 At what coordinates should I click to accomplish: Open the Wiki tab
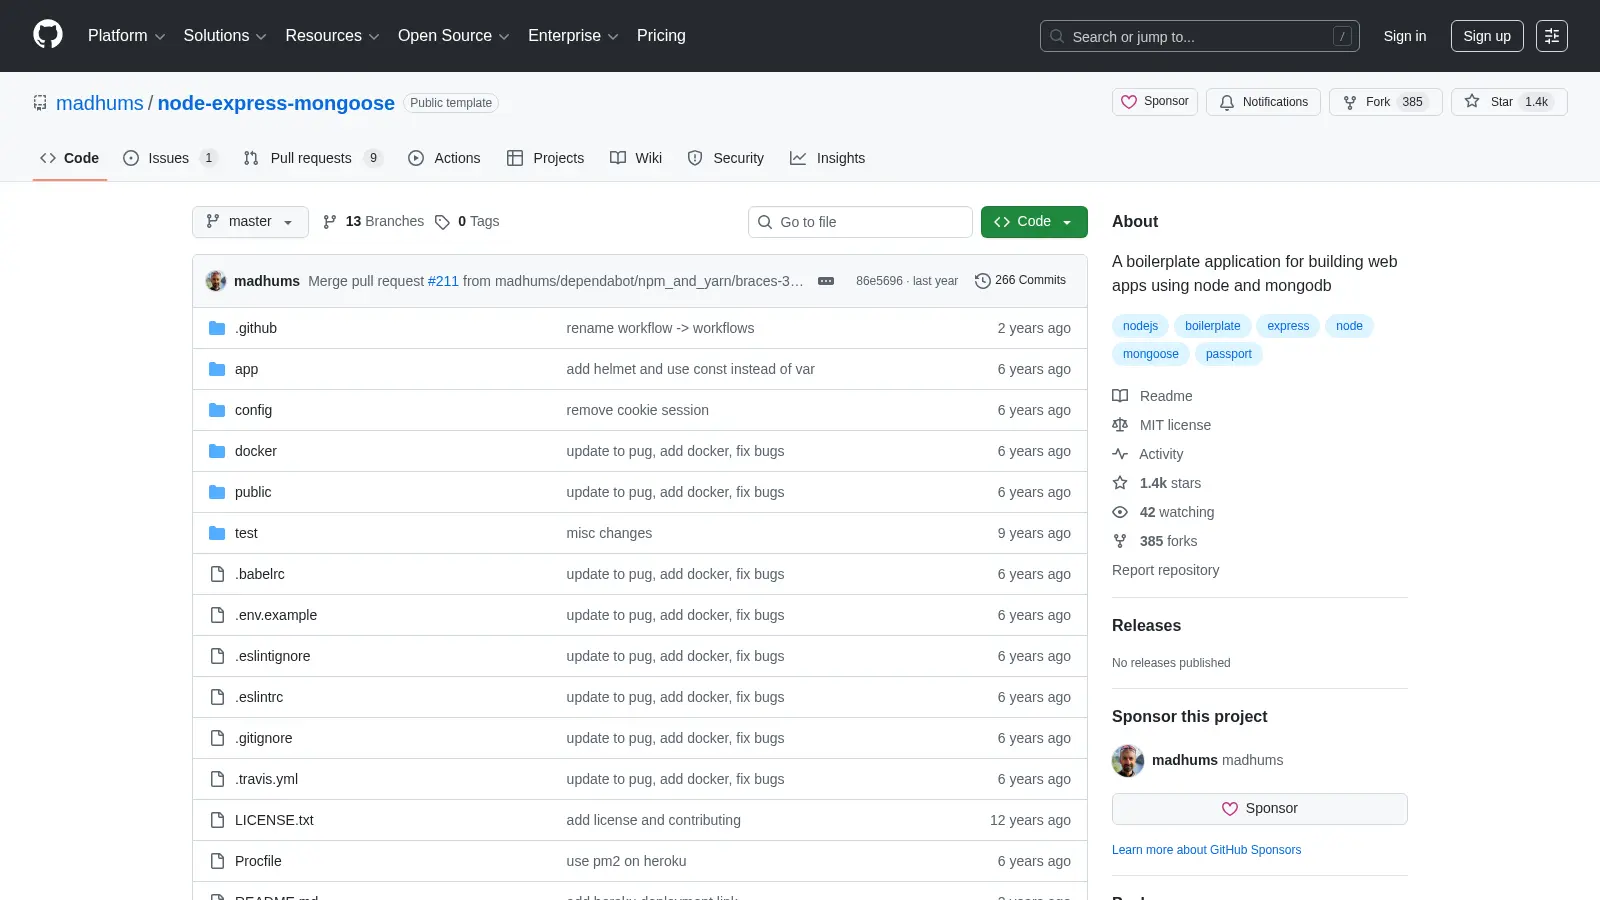[636, 158]
